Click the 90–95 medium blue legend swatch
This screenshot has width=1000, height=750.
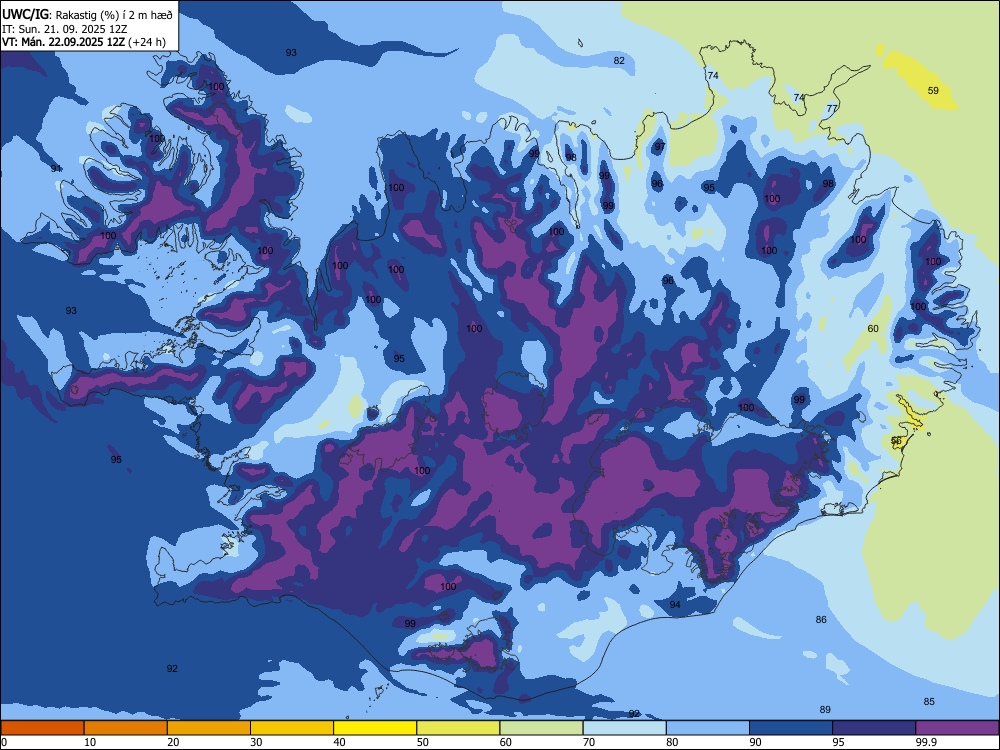[x=791, y=728]
